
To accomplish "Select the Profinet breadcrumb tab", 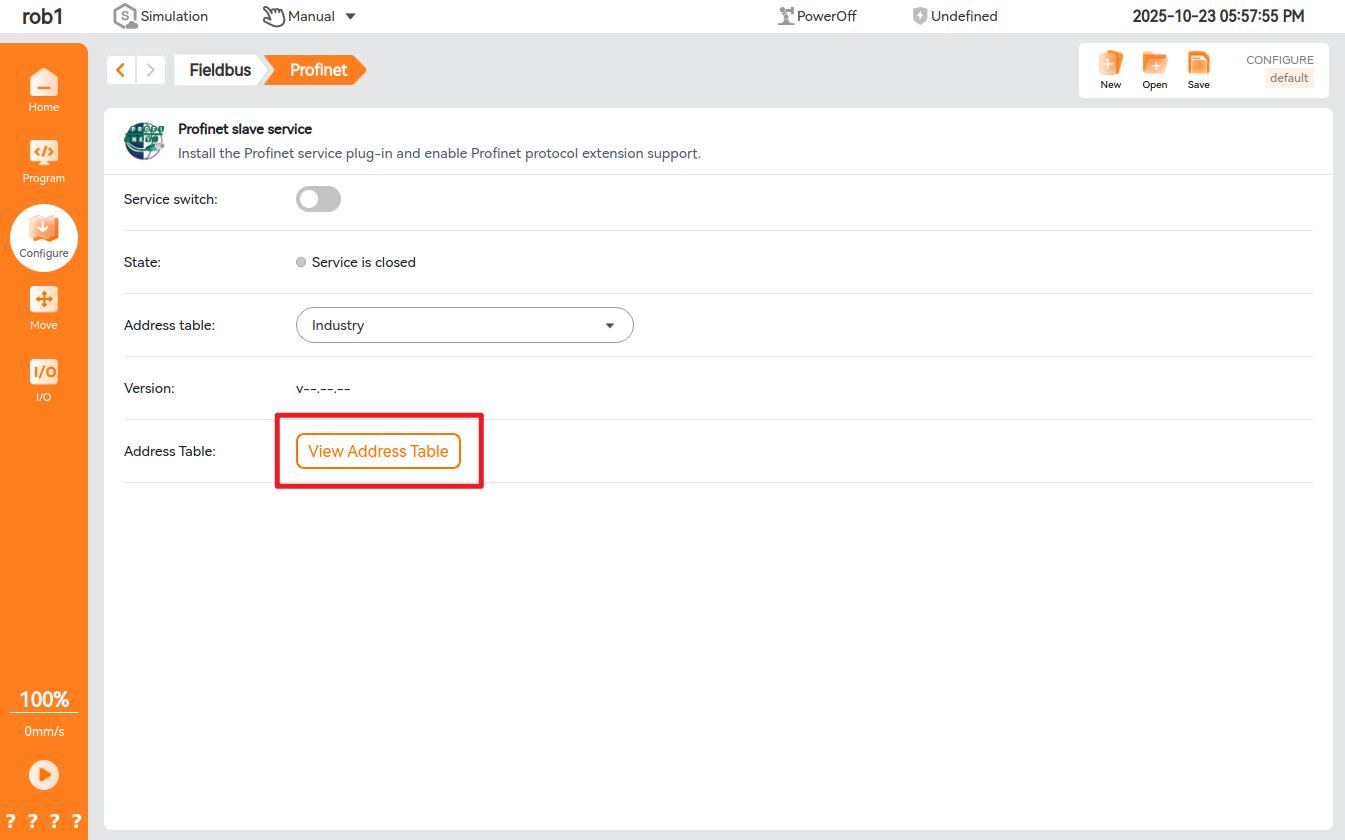I will (x=318, y=70).
